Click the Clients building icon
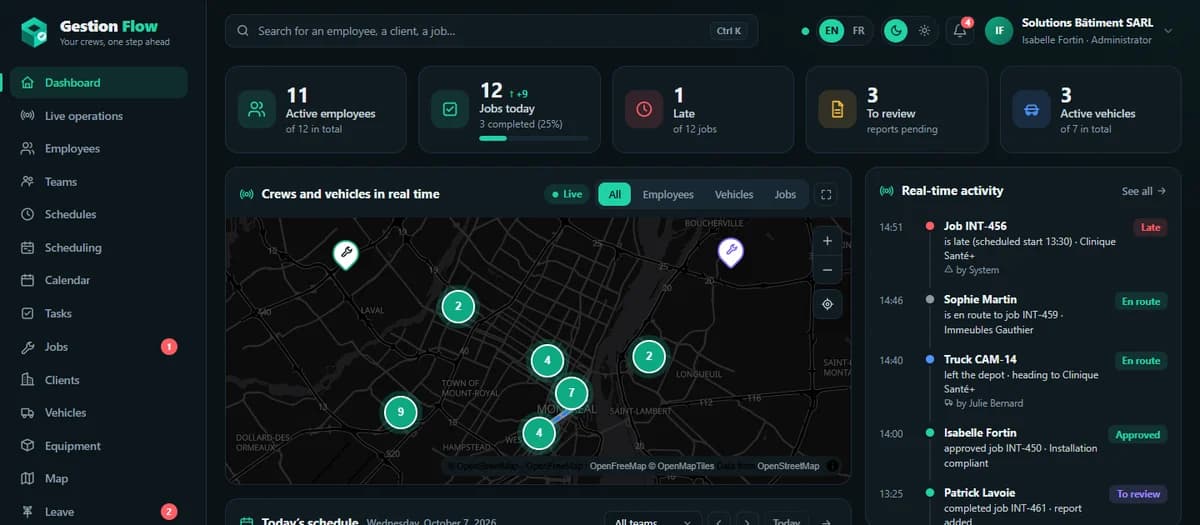This screenshot has height=525, width=1200. (28, 380)
